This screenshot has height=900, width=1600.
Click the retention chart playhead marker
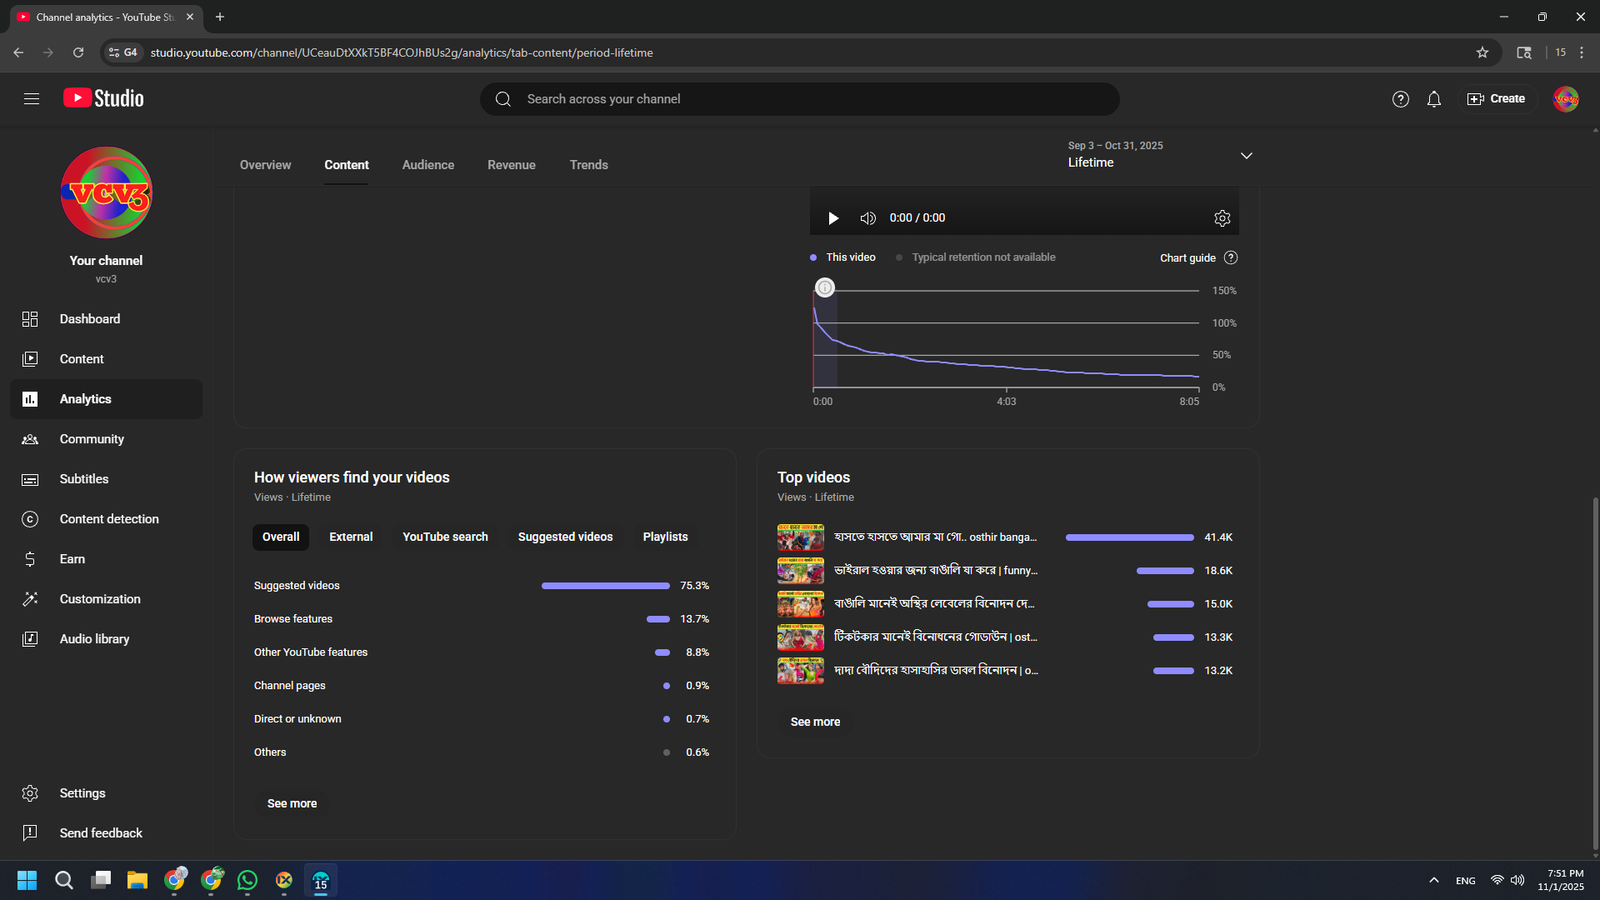tap(825, 288)
